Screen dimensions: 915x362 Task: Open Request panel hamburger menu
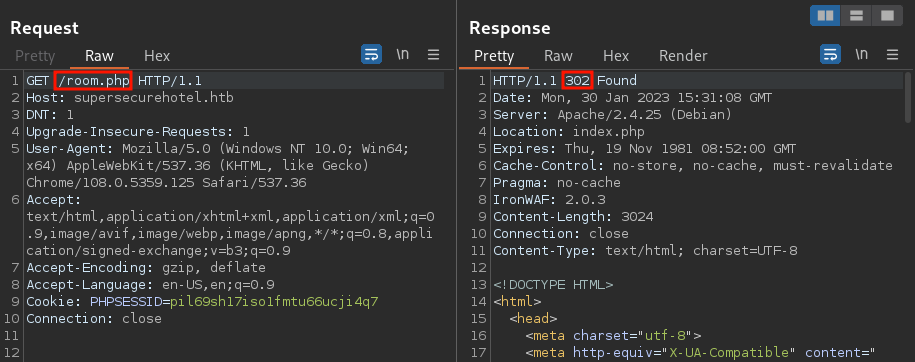pos(433,55)
